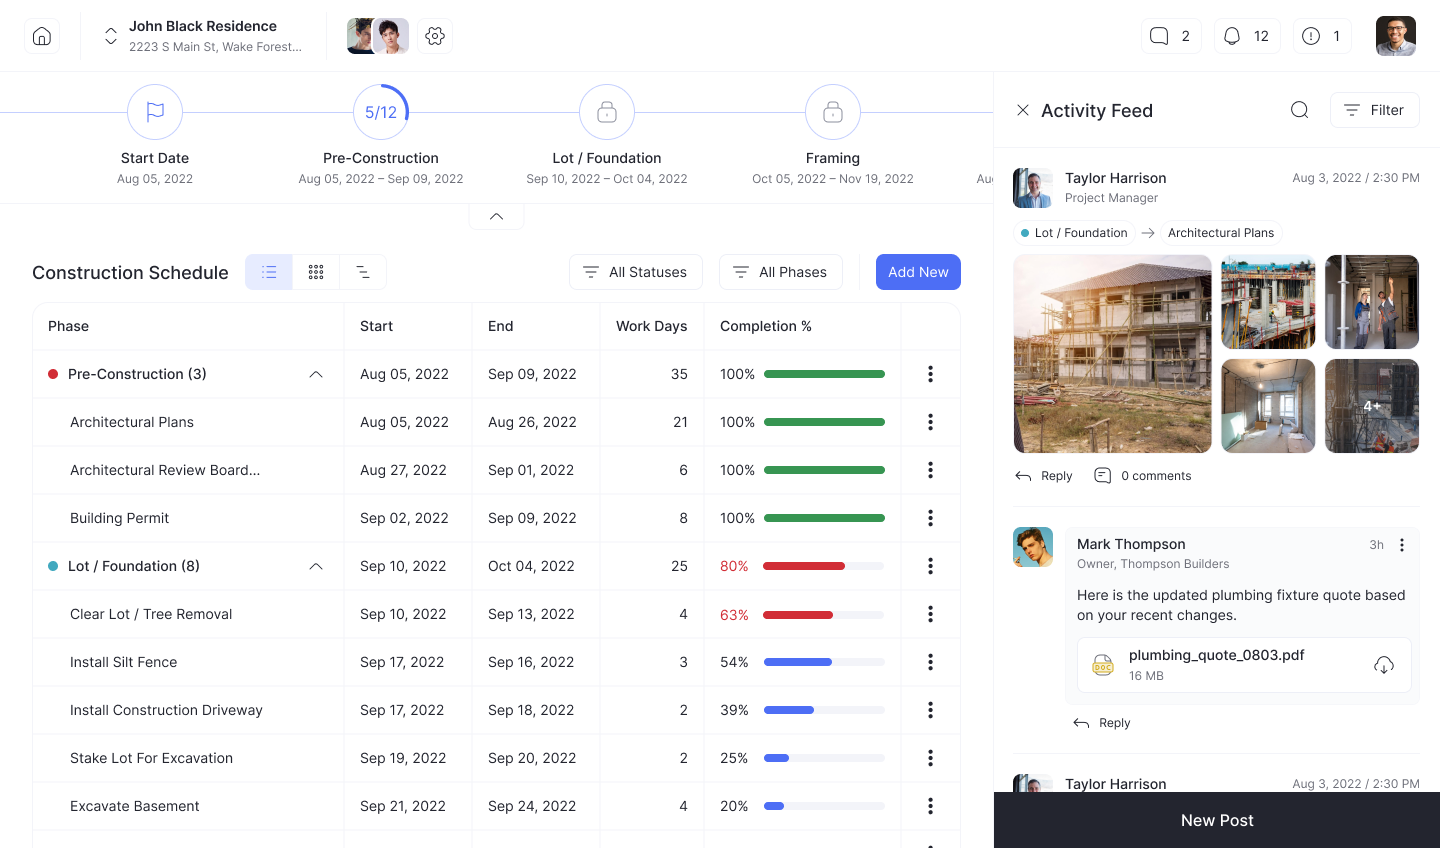
Task: Collapse the Pre-Construction phase group
Action: click(x=316, y=374)
